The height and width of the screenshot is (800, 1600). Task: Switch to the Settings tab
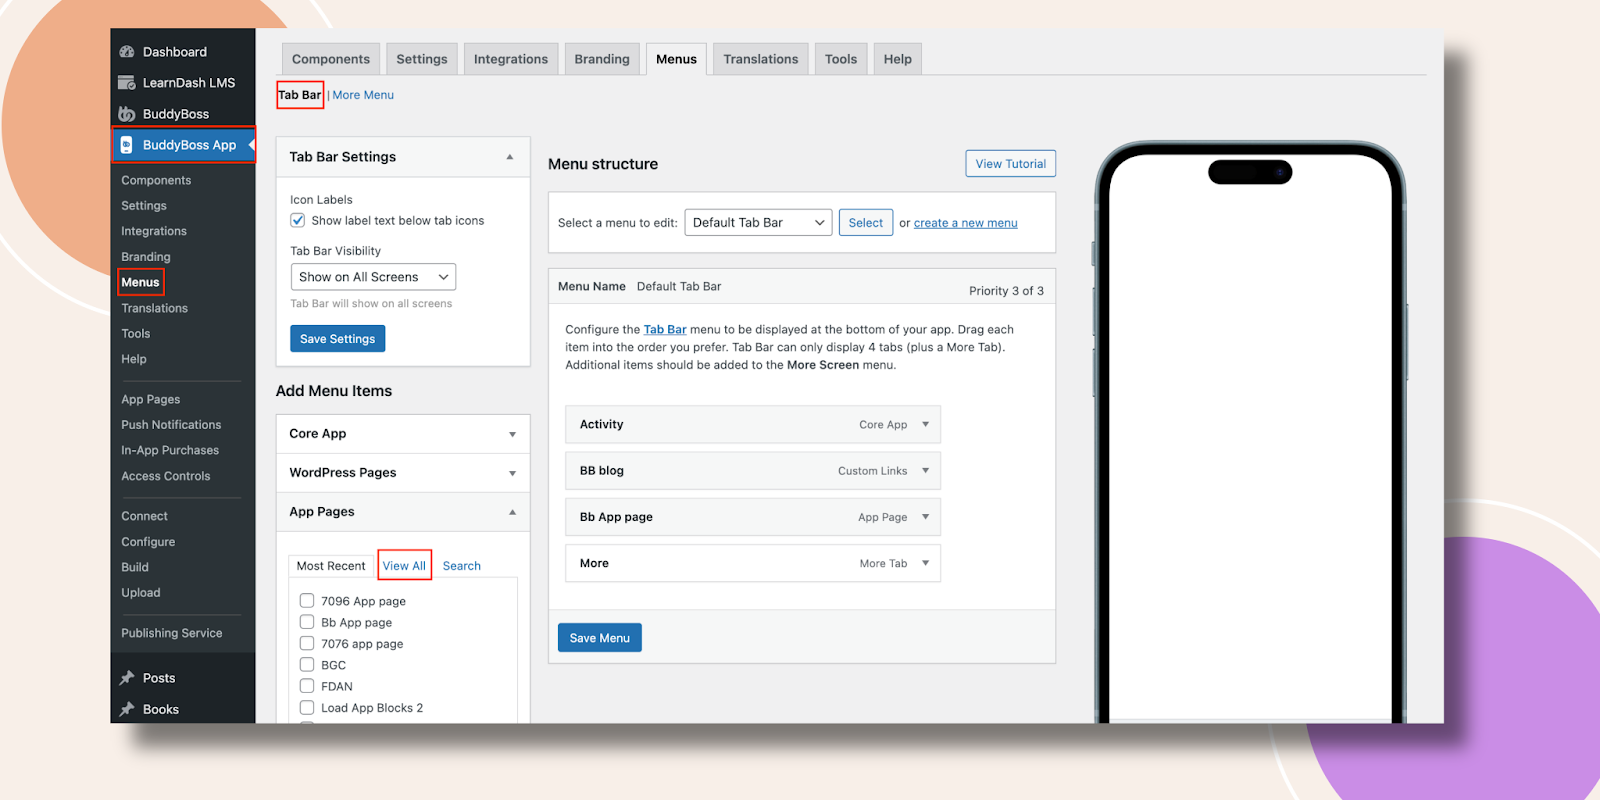coord(422,59)
